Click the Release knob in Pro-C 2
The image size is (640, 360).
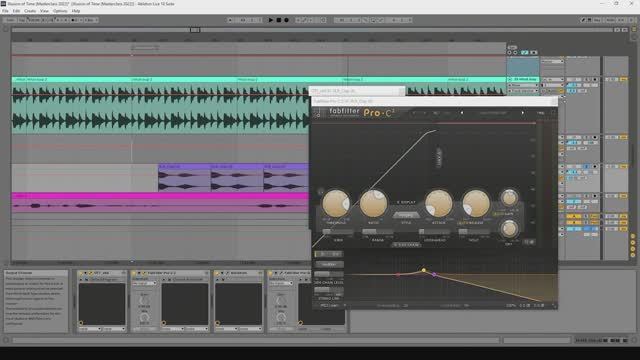[476, 203]
